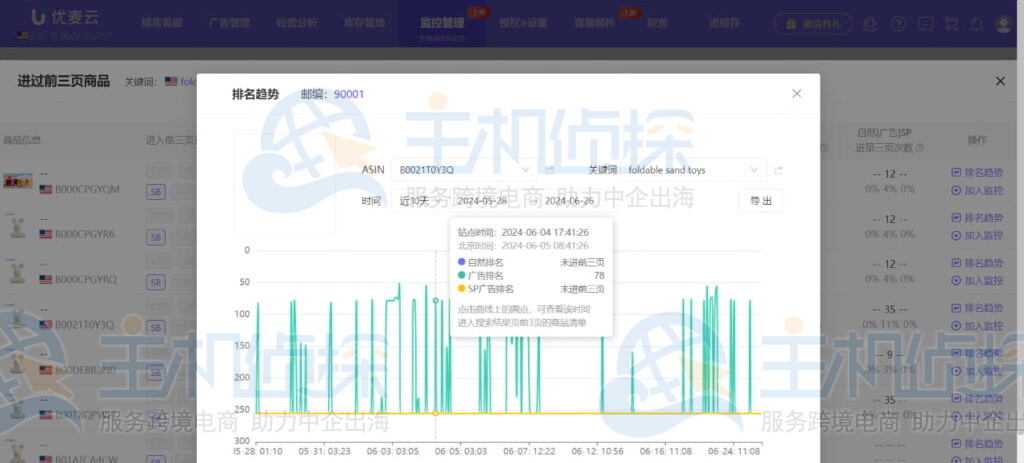Screen dimensions: 1024x463
Task: Click 加入监控 for B000CPGYQM row
Action: tap(977, 191)
